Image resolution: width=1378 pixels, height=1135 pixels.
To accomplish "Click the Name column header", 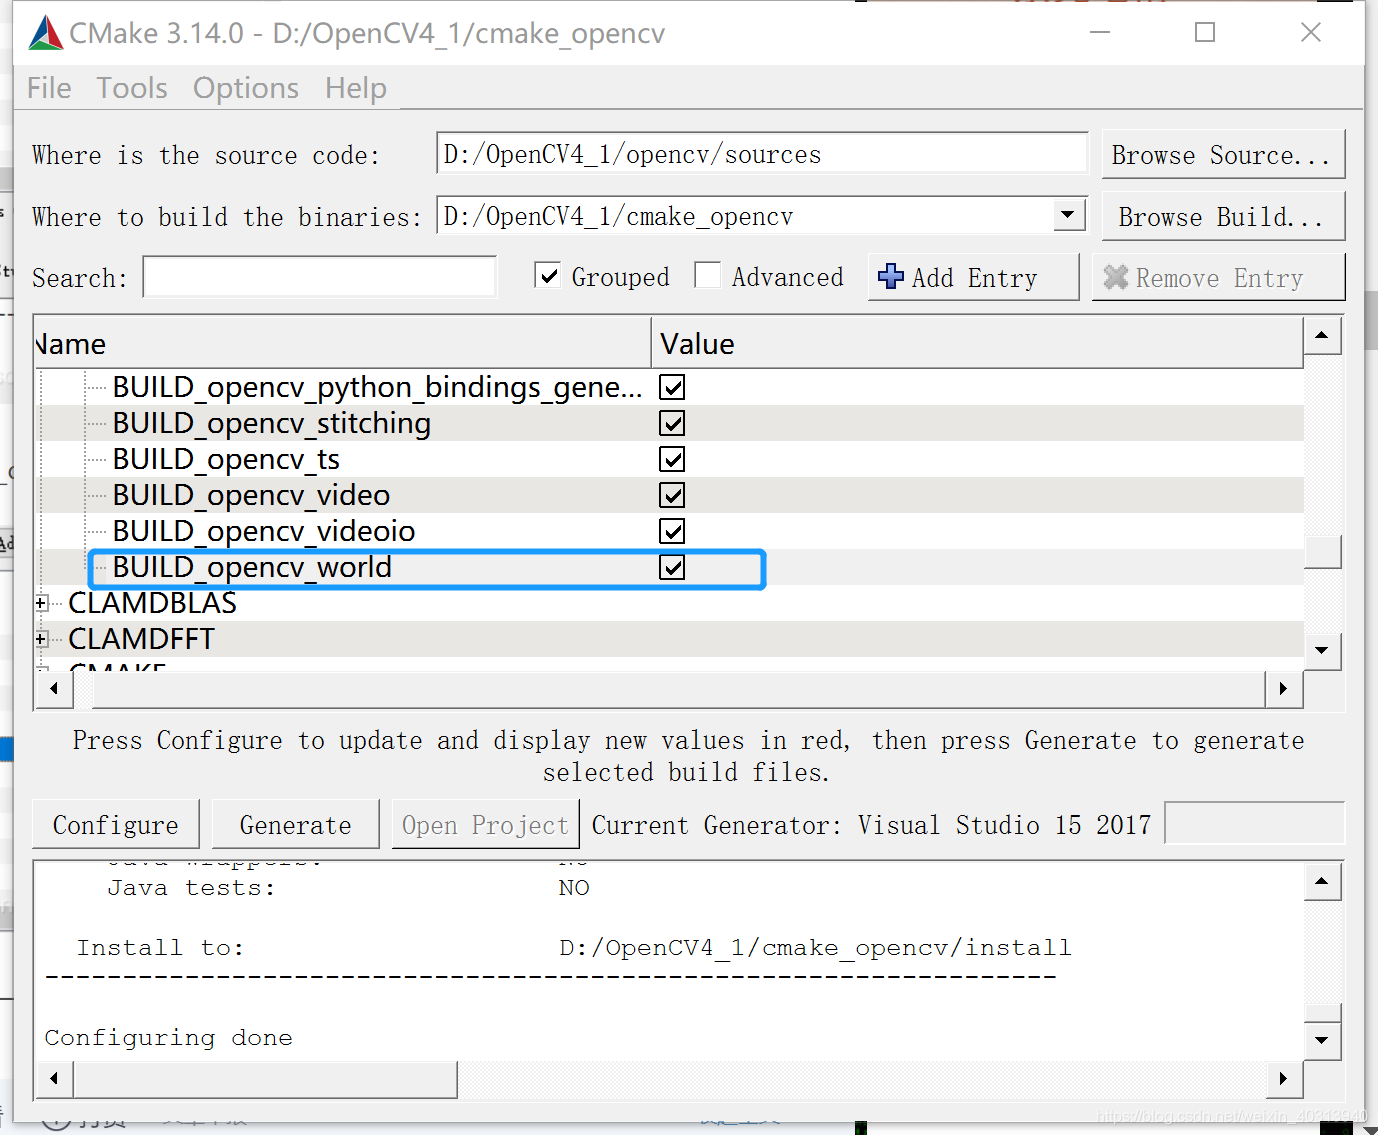I will click(x=342, y=344).
